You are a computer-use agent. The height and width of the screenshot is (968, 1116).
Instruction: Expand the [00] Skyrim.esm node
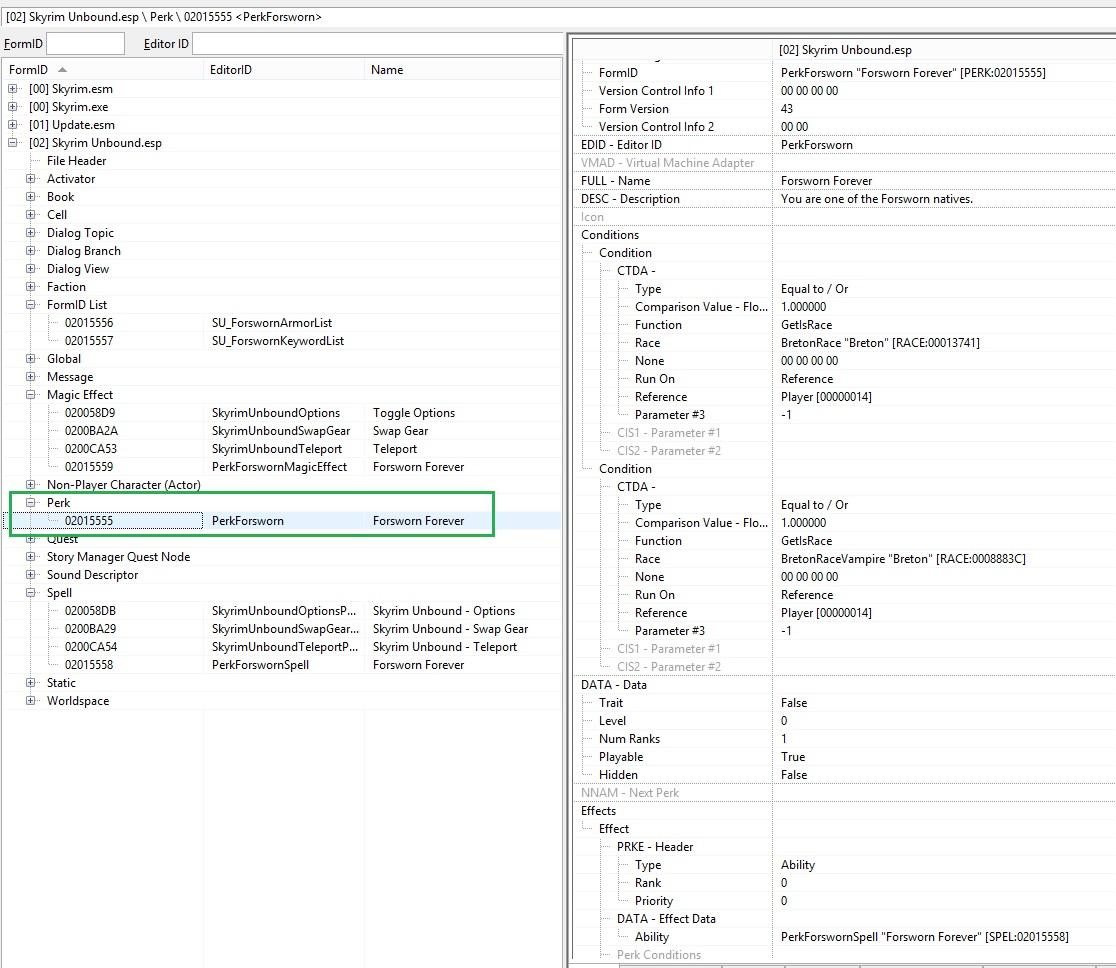(x=12, y=89)
